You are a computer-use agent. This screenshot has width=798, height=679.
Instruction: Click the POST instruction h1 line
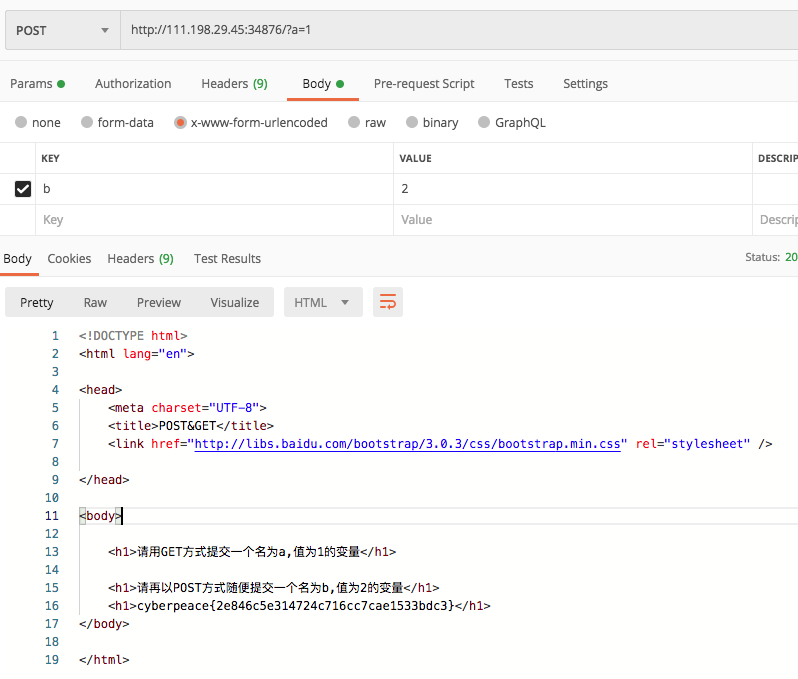[x=274, y=588]
